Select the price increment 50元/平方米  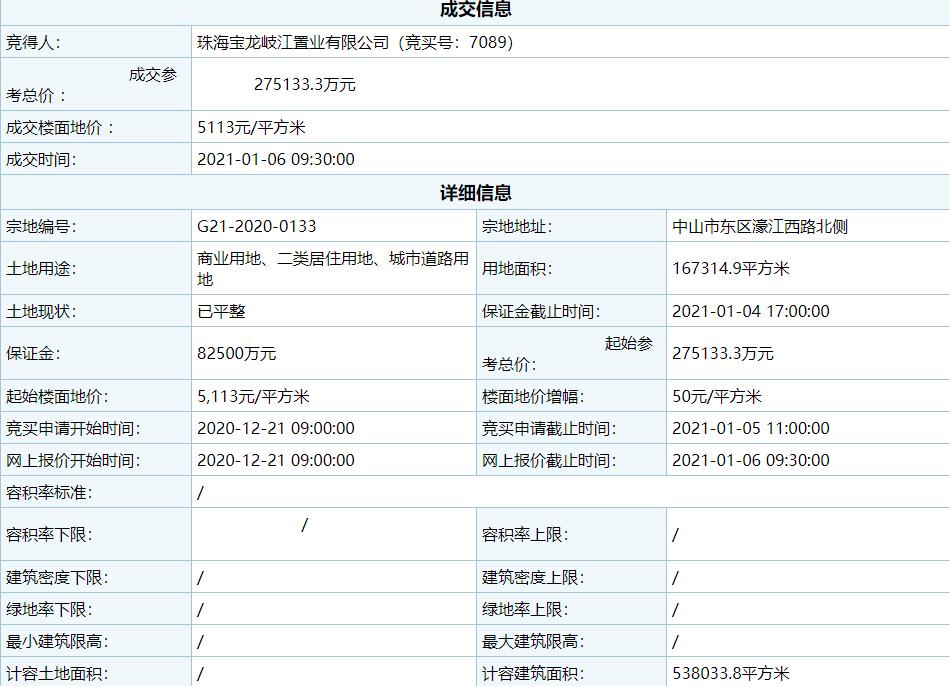click(717, 396)
